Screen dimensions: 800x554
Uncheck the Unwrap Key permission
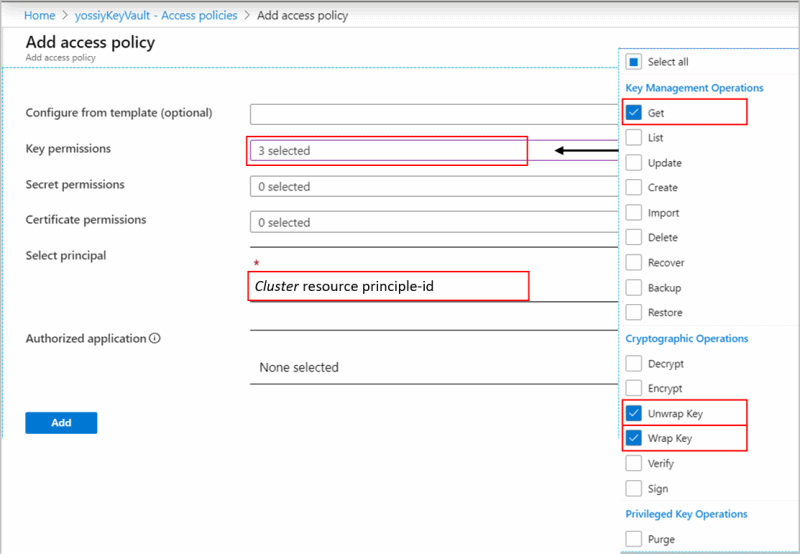(x=634, y=413)
